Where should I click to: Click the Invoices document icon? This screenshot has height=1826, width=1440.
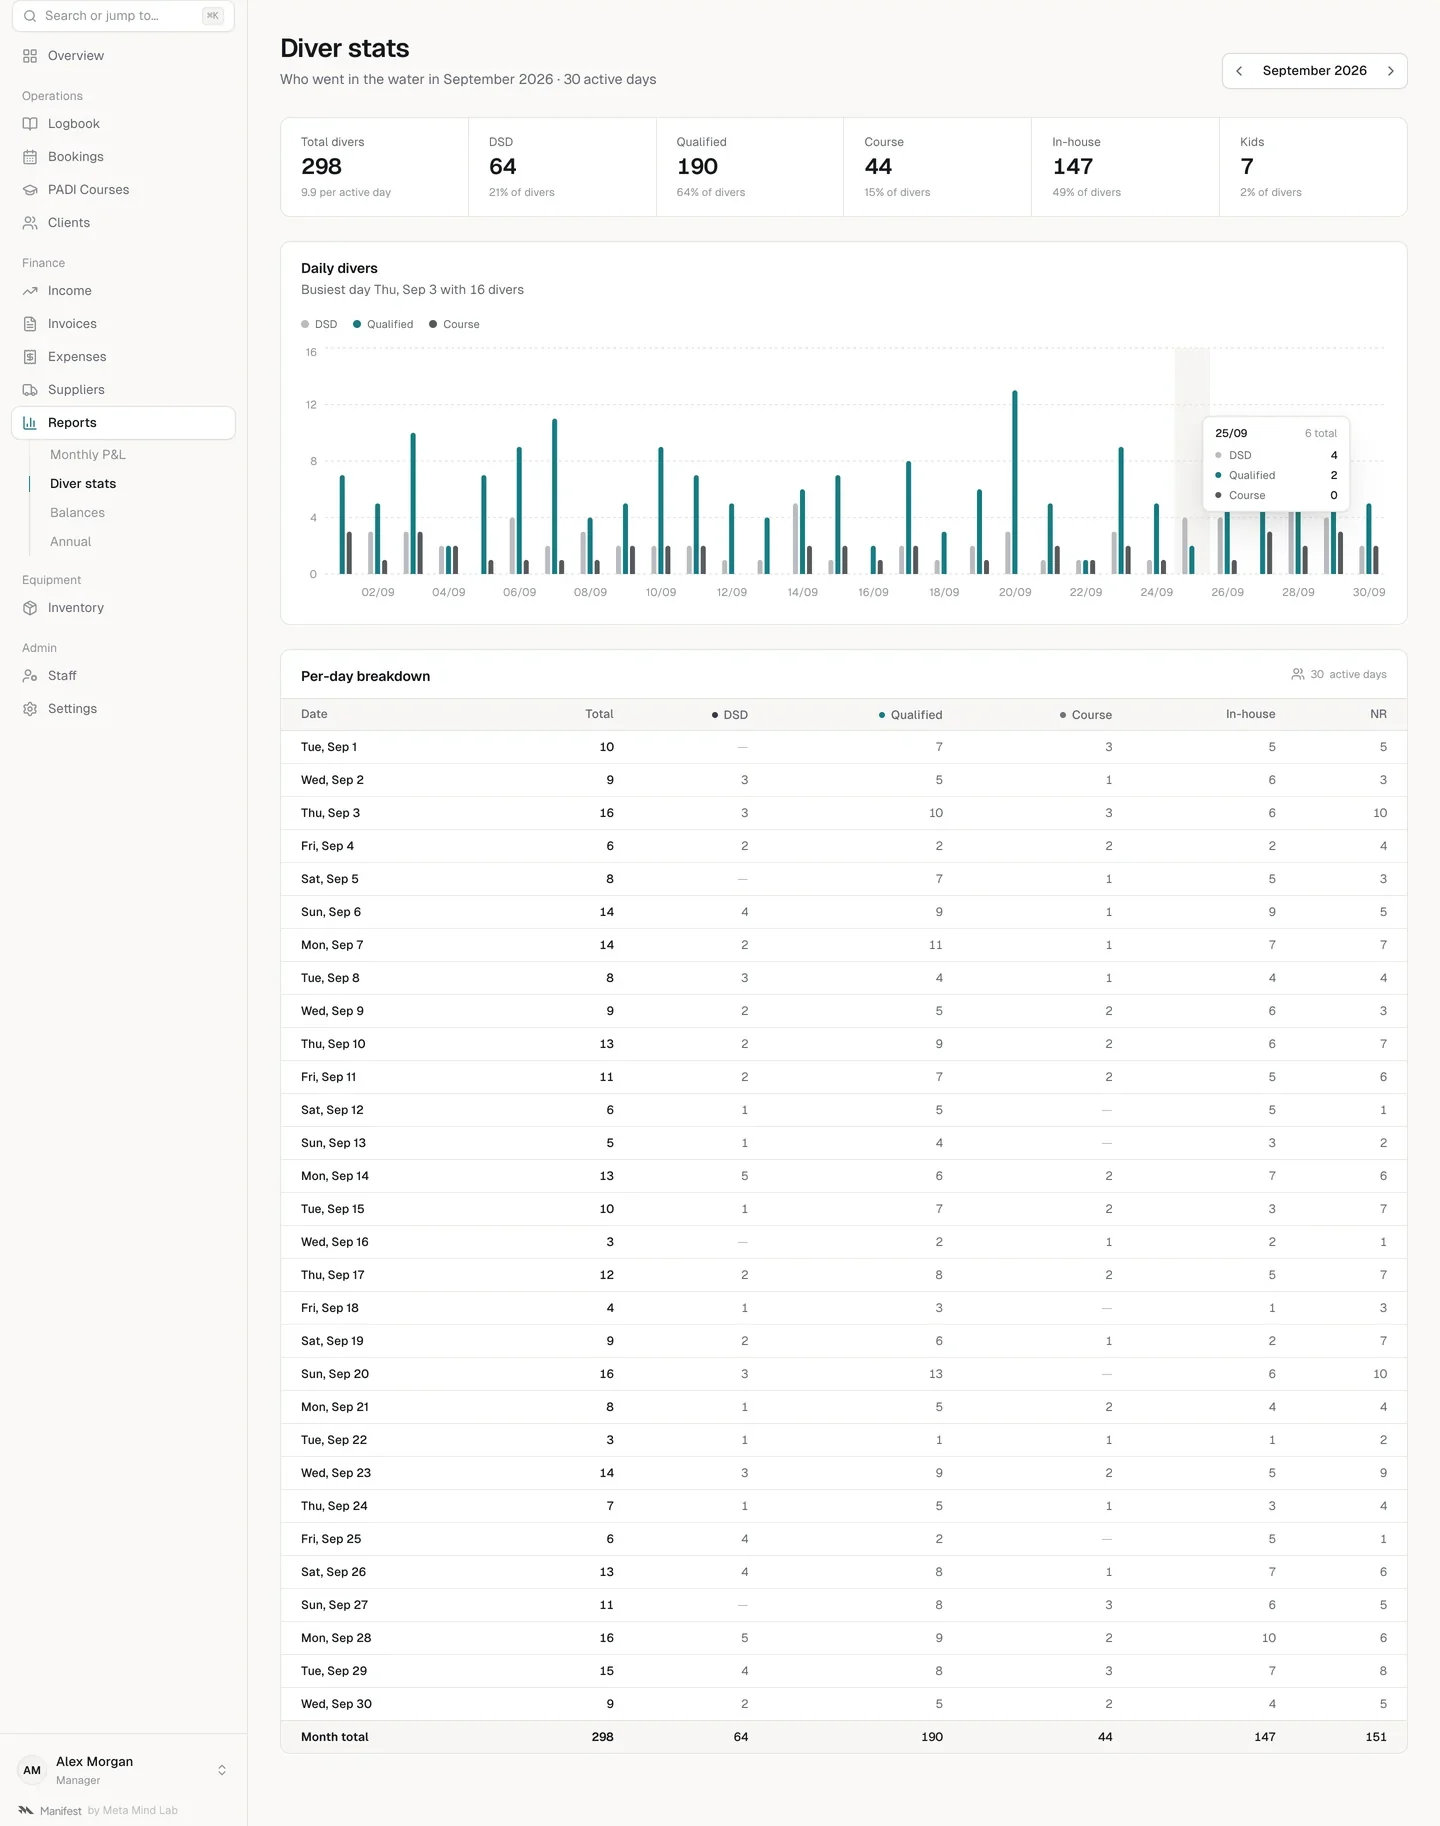point(30,324)
